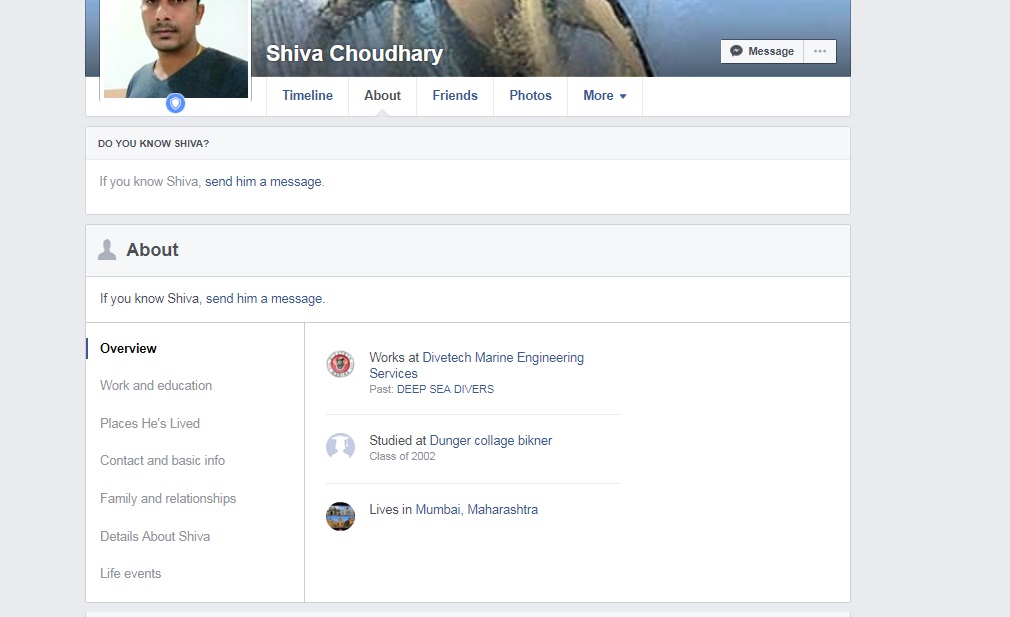
Task: Open the Mumbai, Maharashtra link
Action: [x=477, y=509]
